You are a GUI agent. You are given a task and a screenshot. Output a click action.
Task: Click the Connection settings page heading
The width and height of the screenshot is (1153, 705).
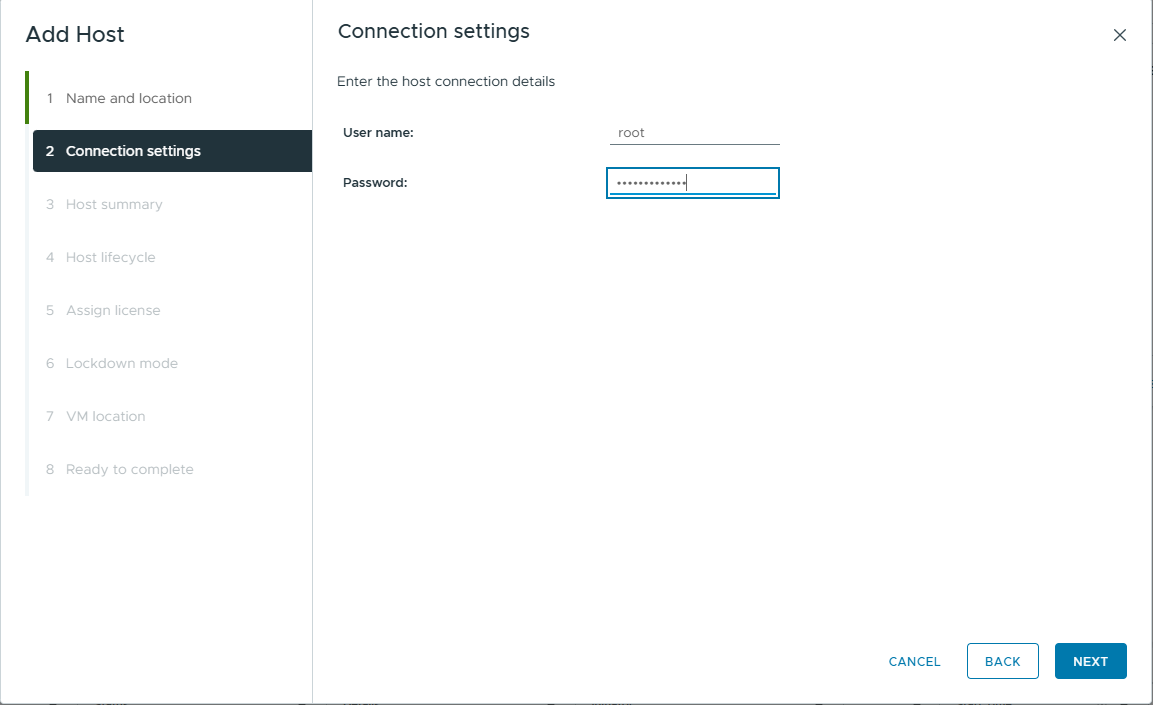coord(433,31)
